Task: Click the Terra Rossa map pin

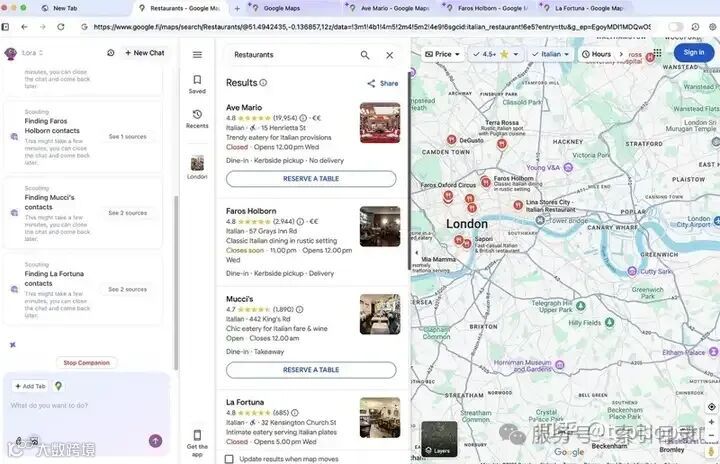Action: [x=501, y=144]
